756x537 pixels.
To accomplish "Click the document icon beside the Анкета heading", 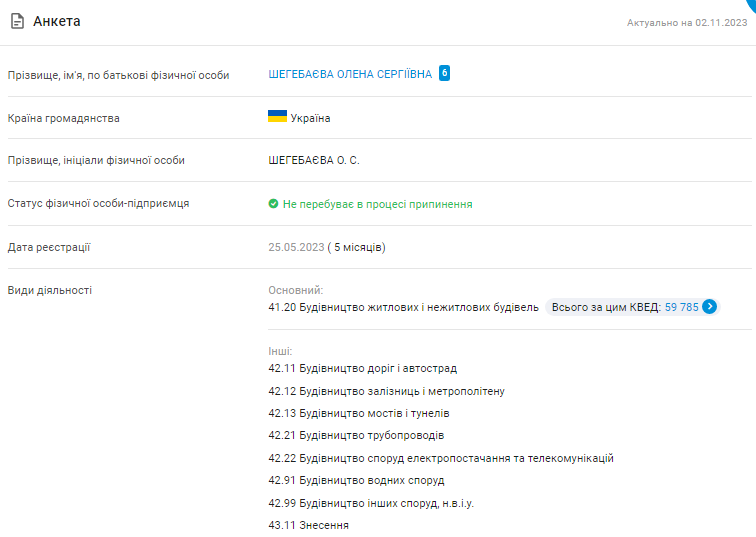I will point(17,21).
